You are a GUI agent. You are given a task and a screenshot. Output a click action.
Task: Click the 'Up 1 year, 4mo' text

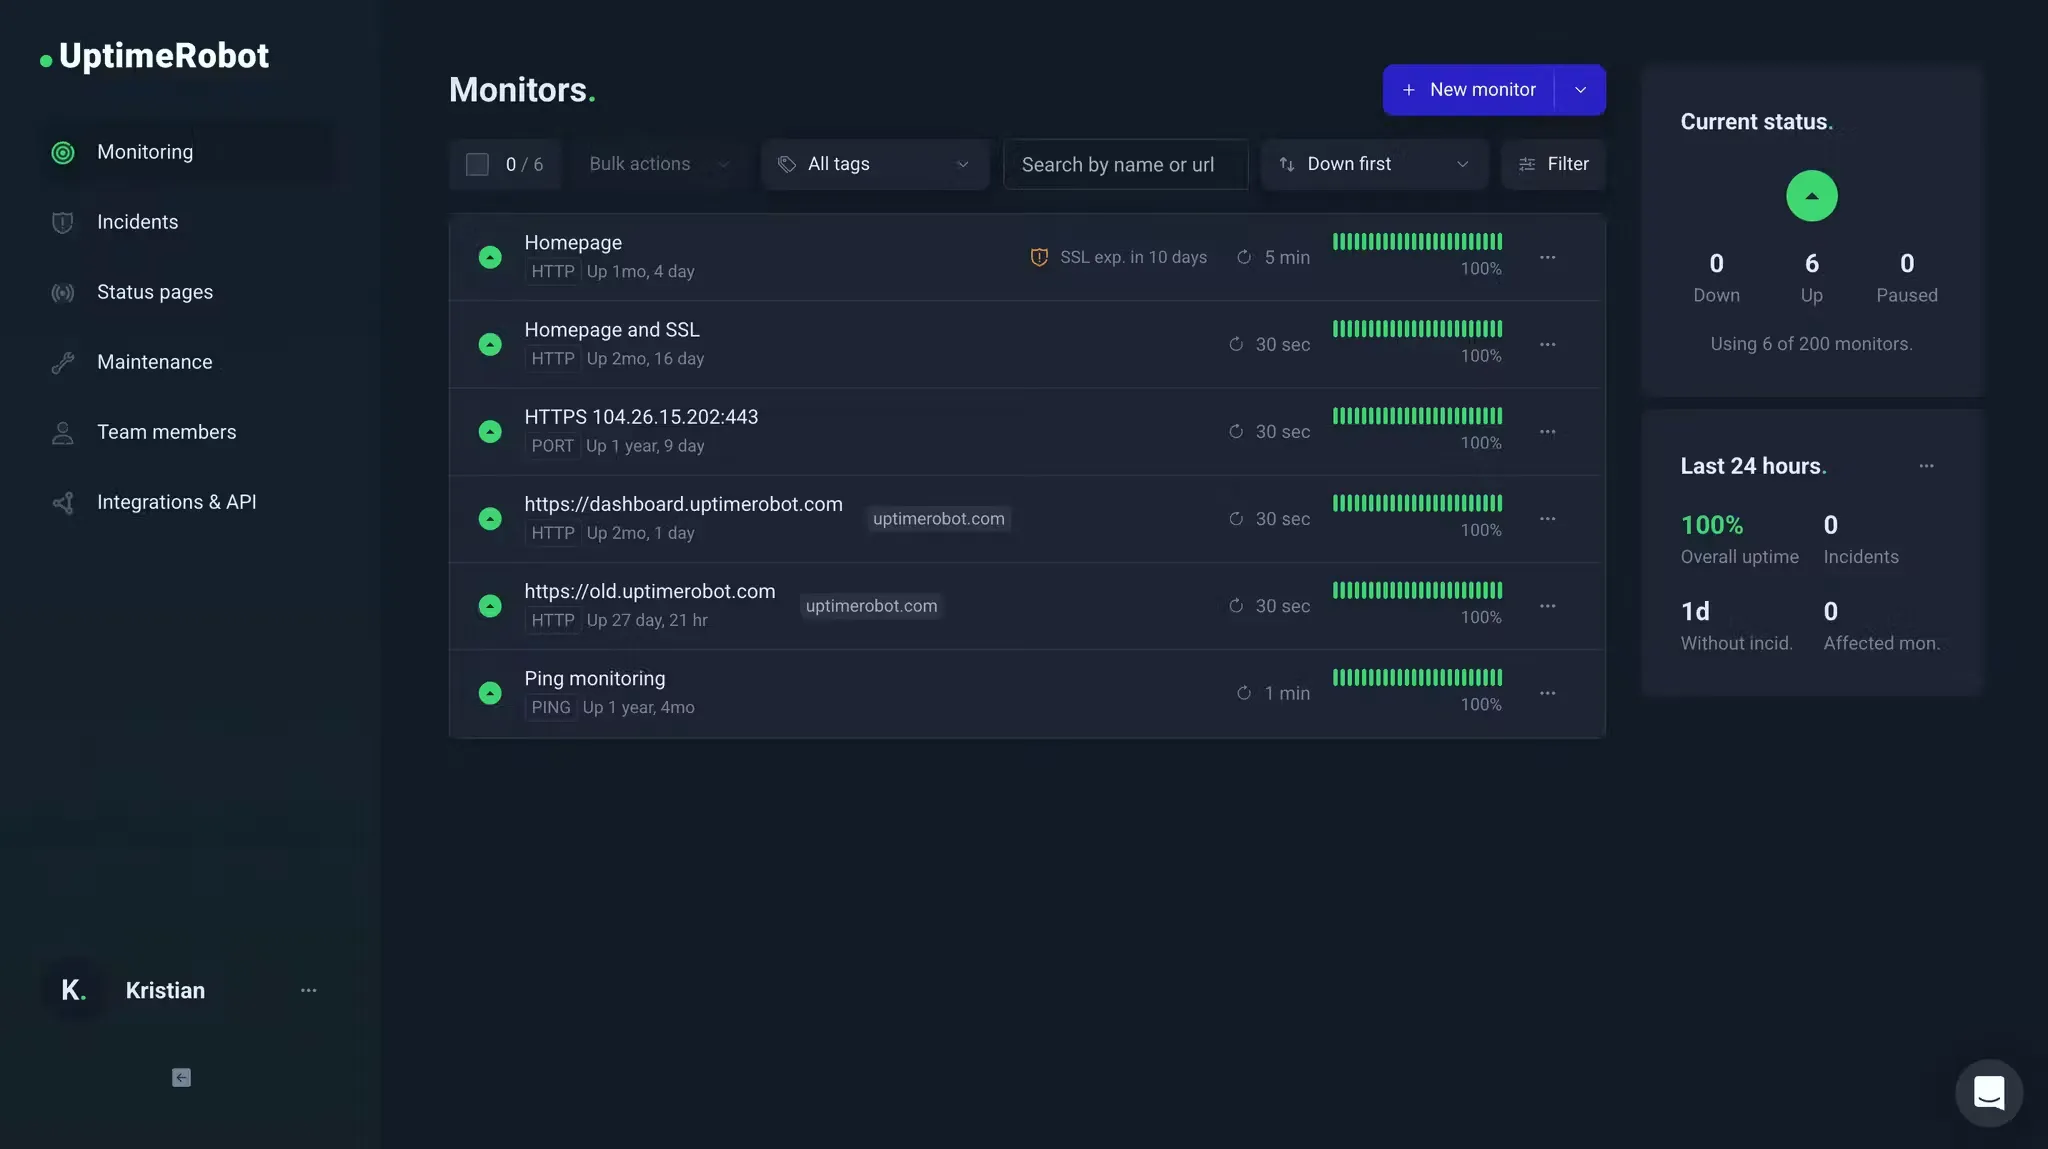638,707
